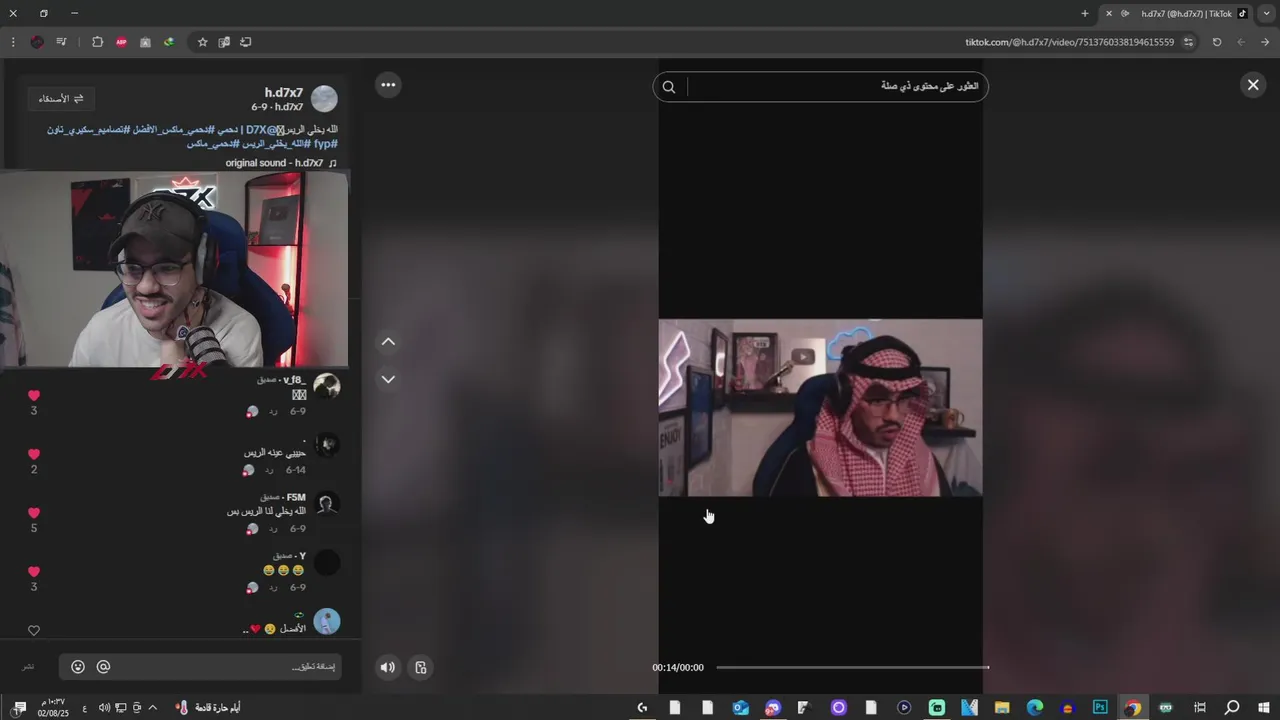
Task: Open the media control music-list icon
Action: point(62,42)
